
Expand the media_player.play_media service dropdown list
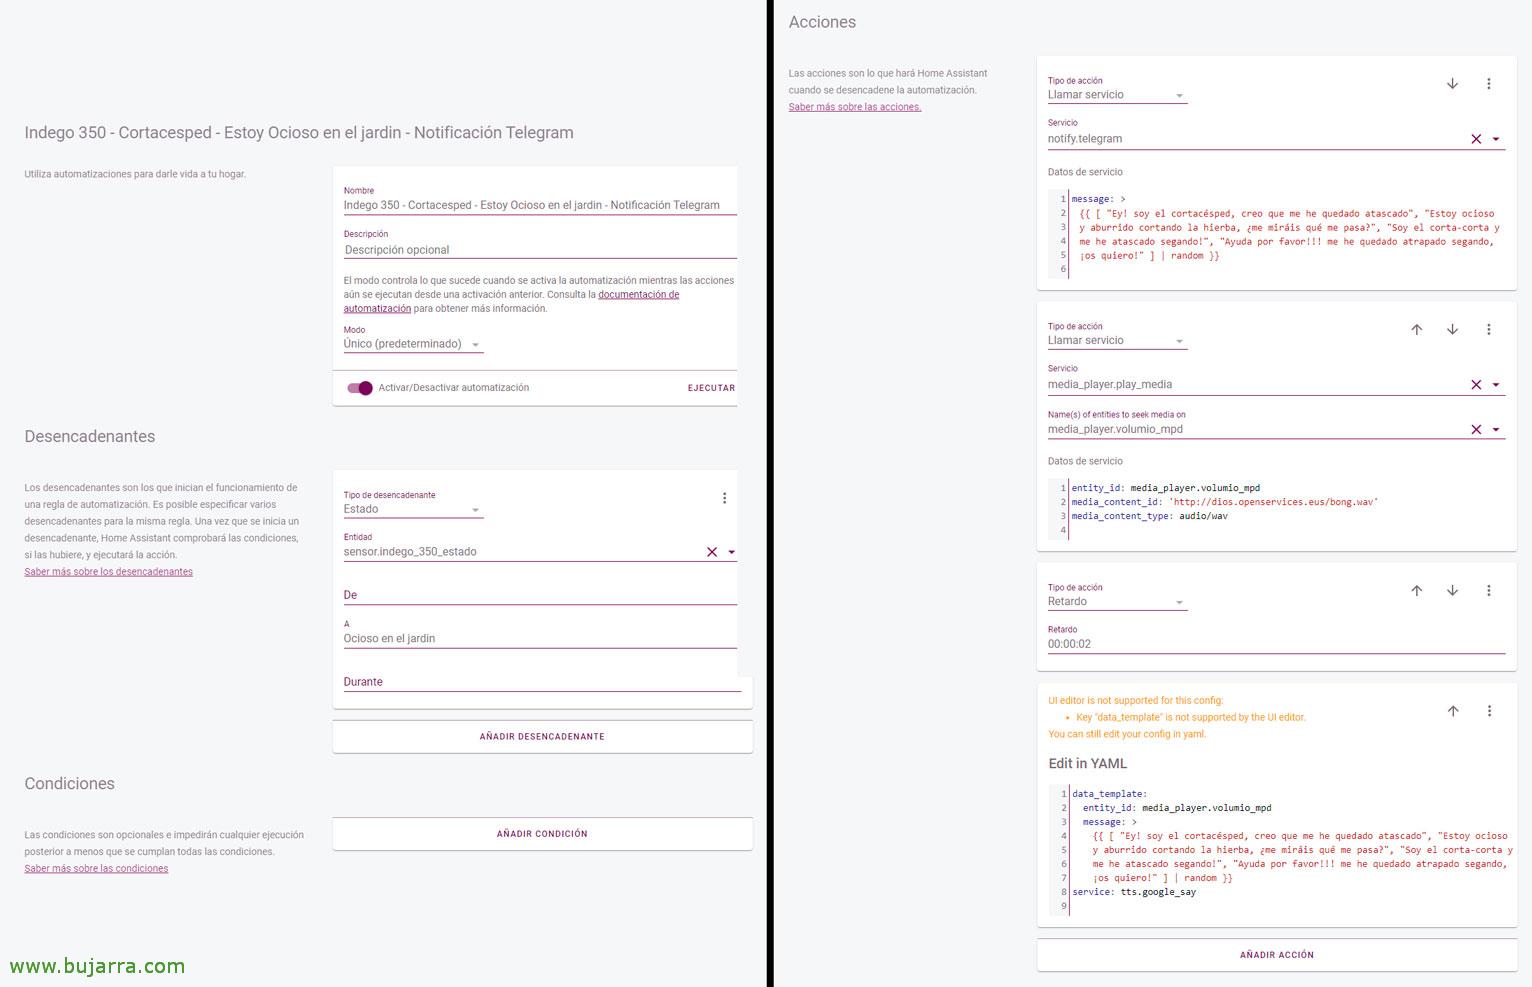(x=1496, y=385)
